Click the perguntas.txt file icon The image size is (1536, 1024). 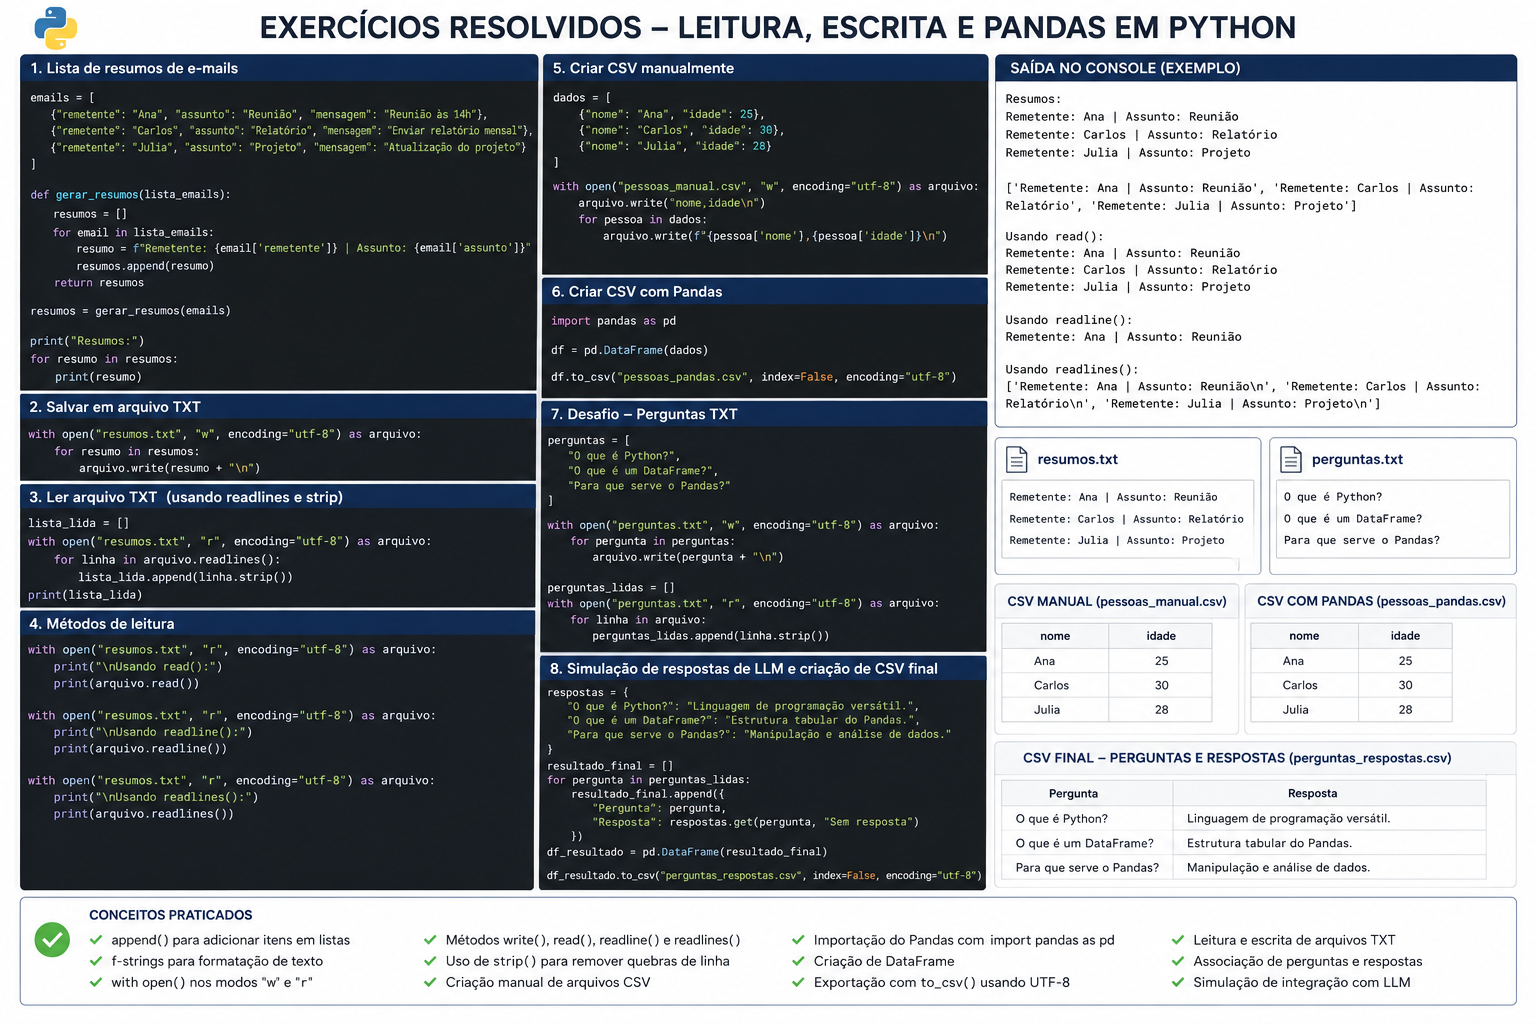pos(1291,459)
